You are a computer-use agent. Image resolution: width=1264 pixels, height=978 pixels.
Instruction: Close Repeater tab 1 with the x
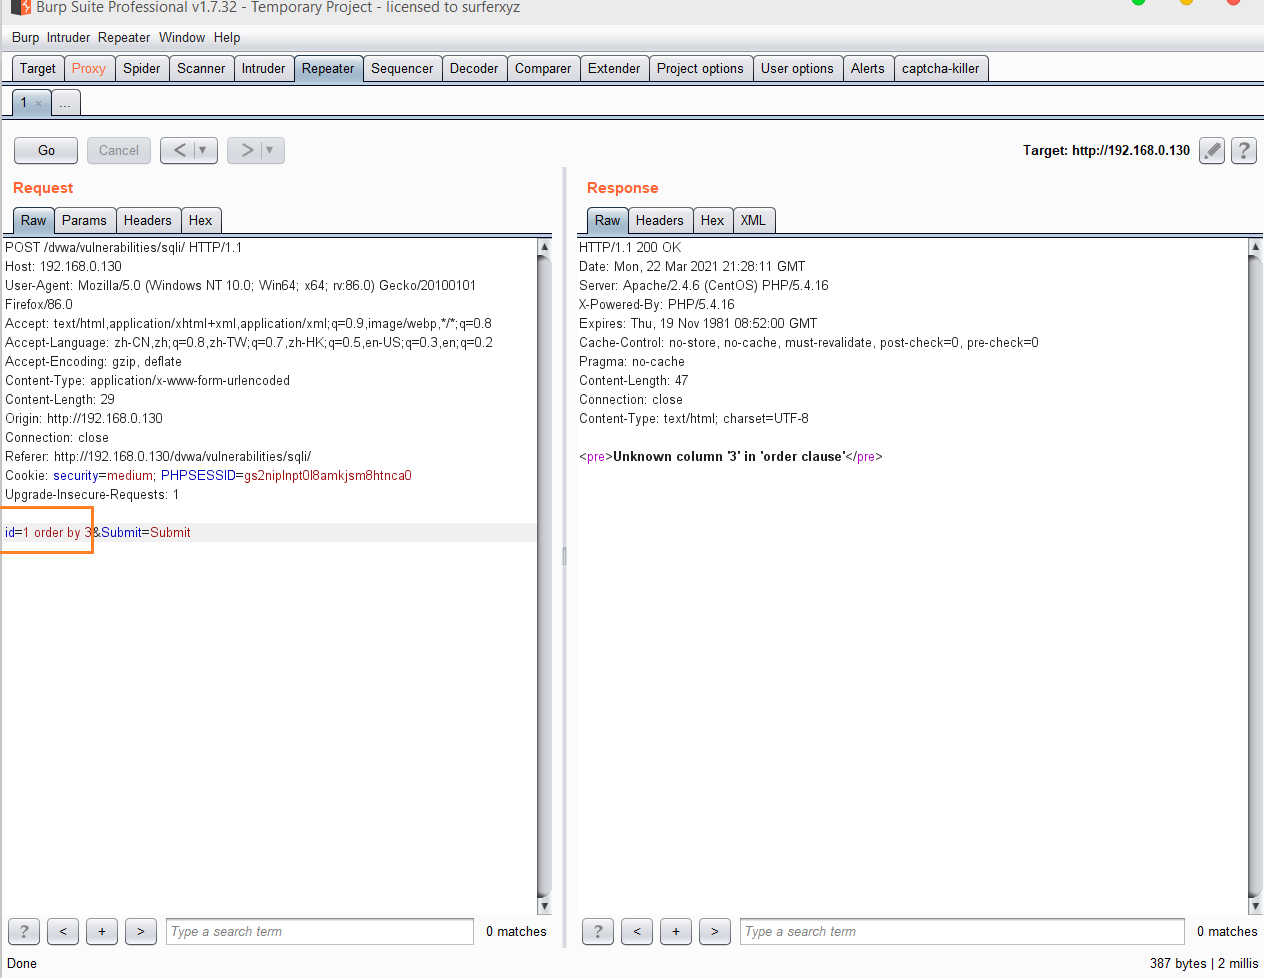(39, 103)
